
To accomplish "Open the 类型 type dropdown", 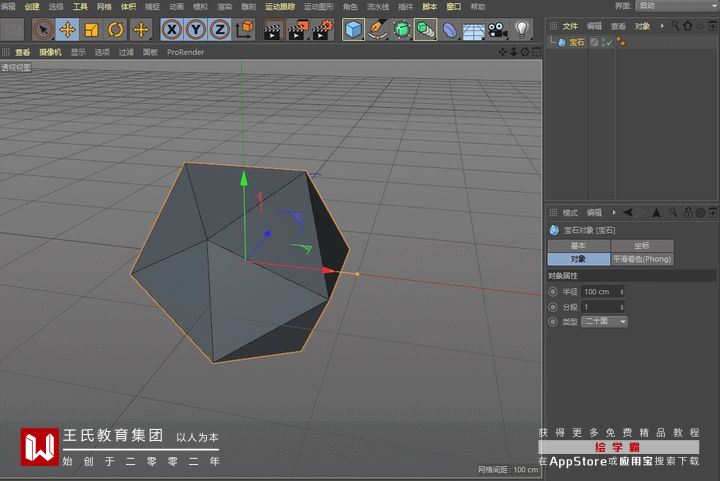I will coord(604,322).
